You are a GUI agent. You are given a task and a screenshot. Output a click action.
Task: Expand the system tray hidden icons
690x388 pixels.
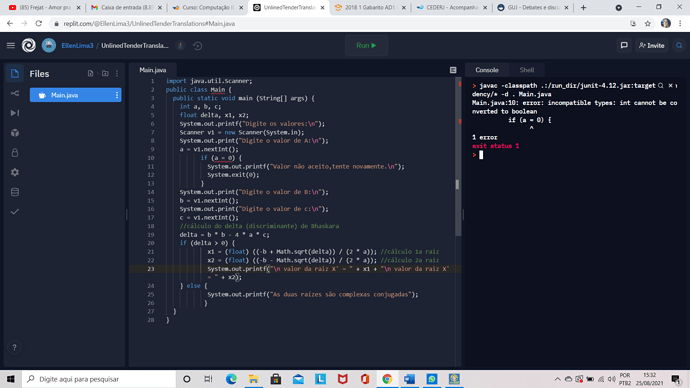coord(557,379)
